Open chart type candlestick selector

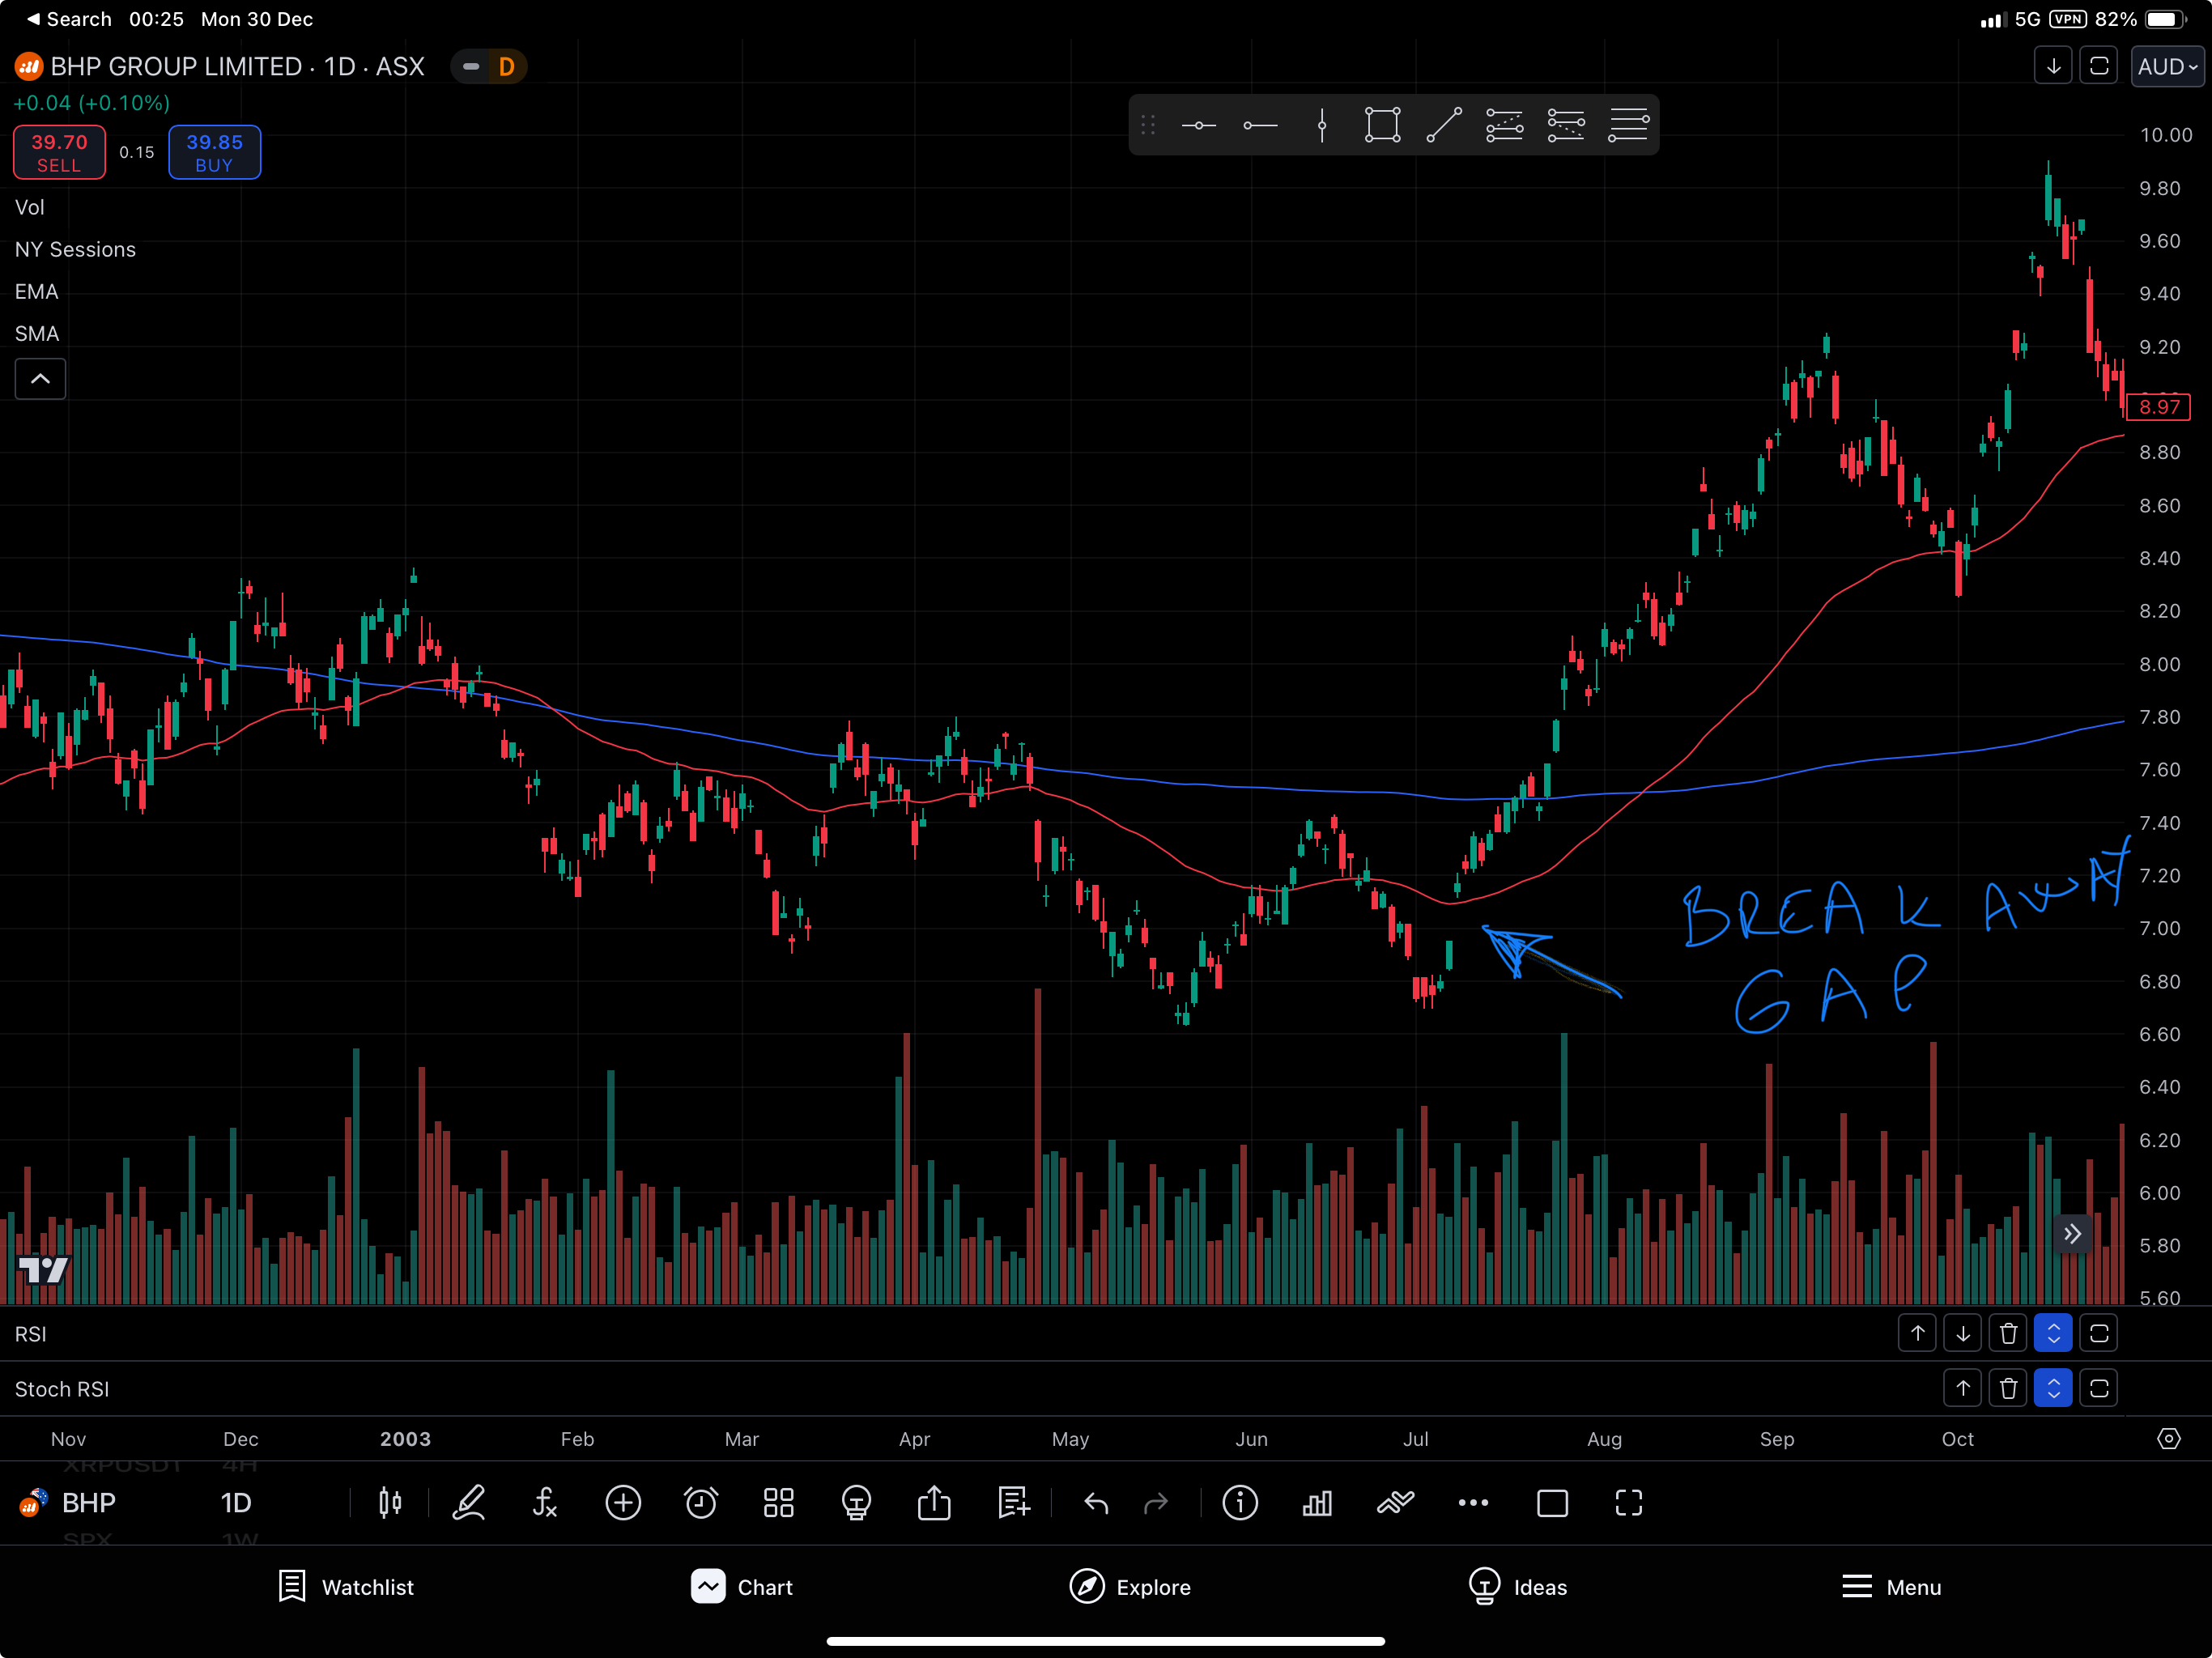(x=390, y=1502)
